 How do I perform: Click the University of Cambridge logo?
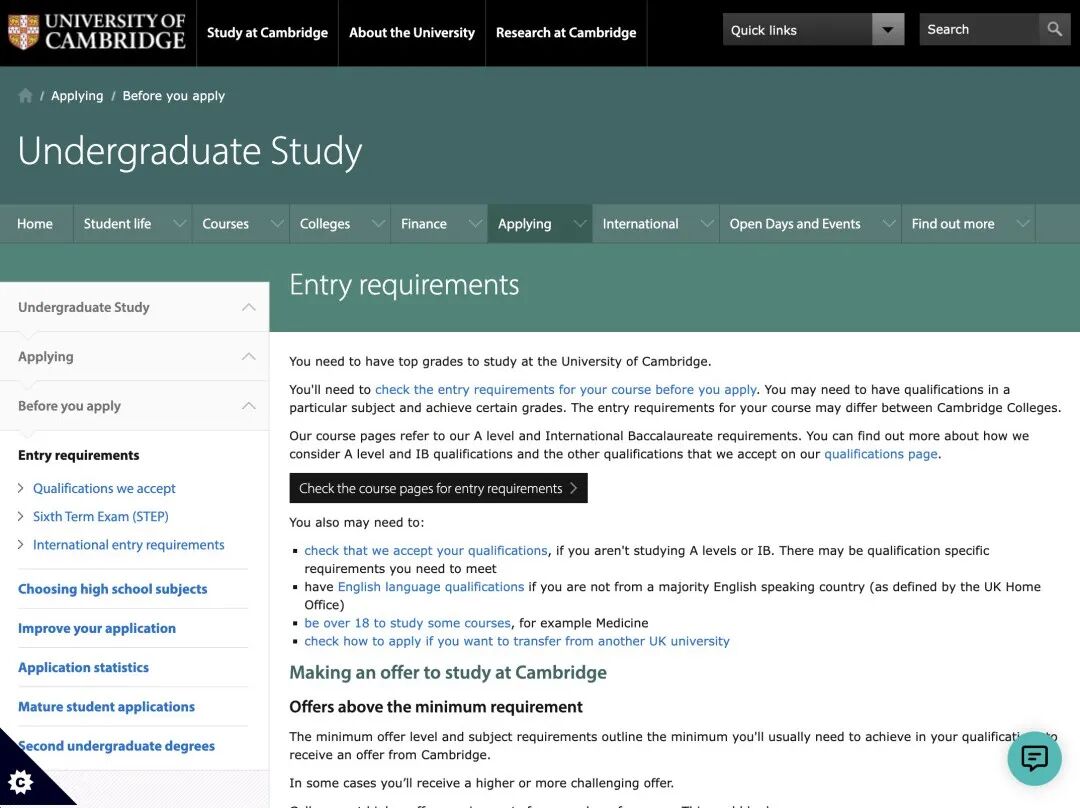96,32
